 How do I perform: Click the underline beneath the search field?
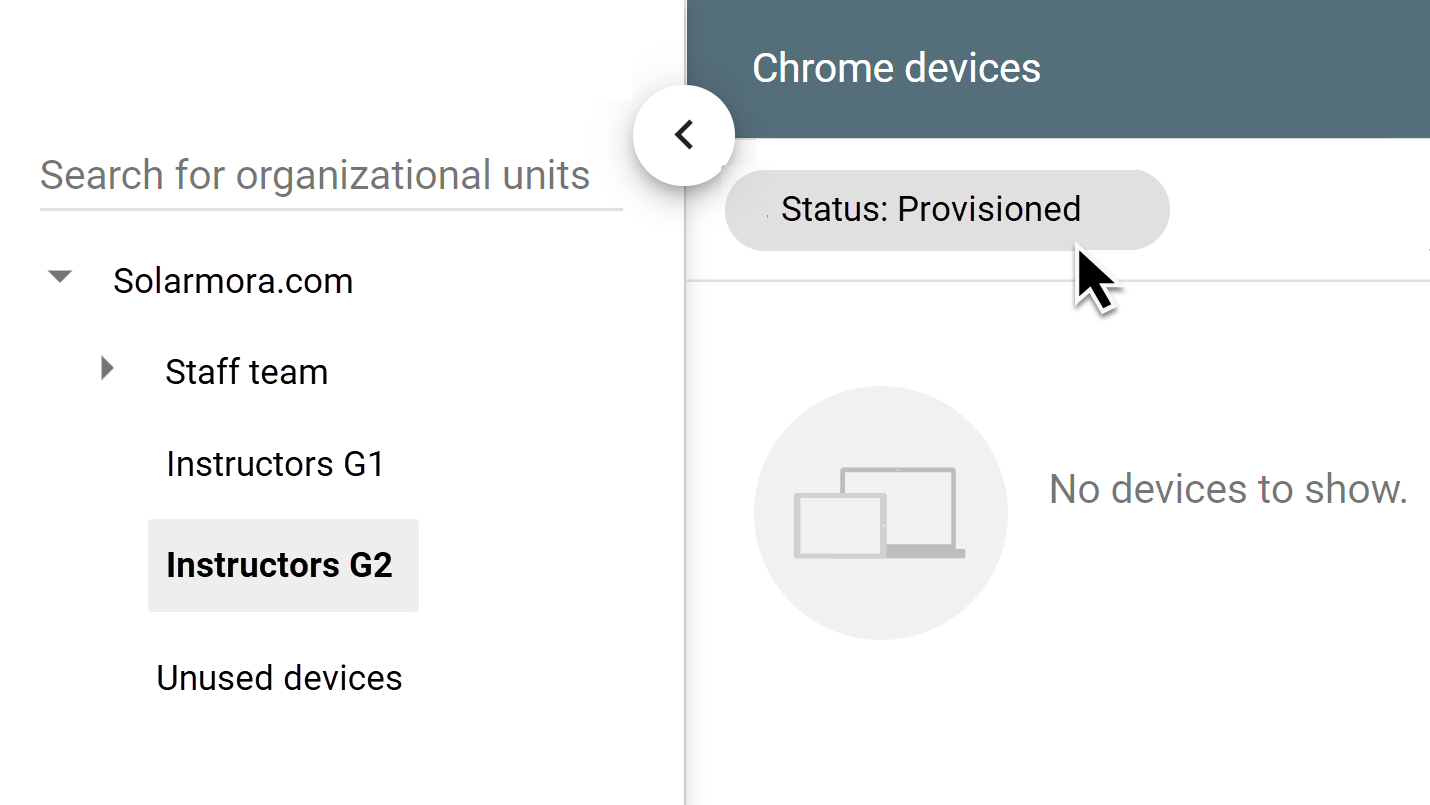click(331, 210)
